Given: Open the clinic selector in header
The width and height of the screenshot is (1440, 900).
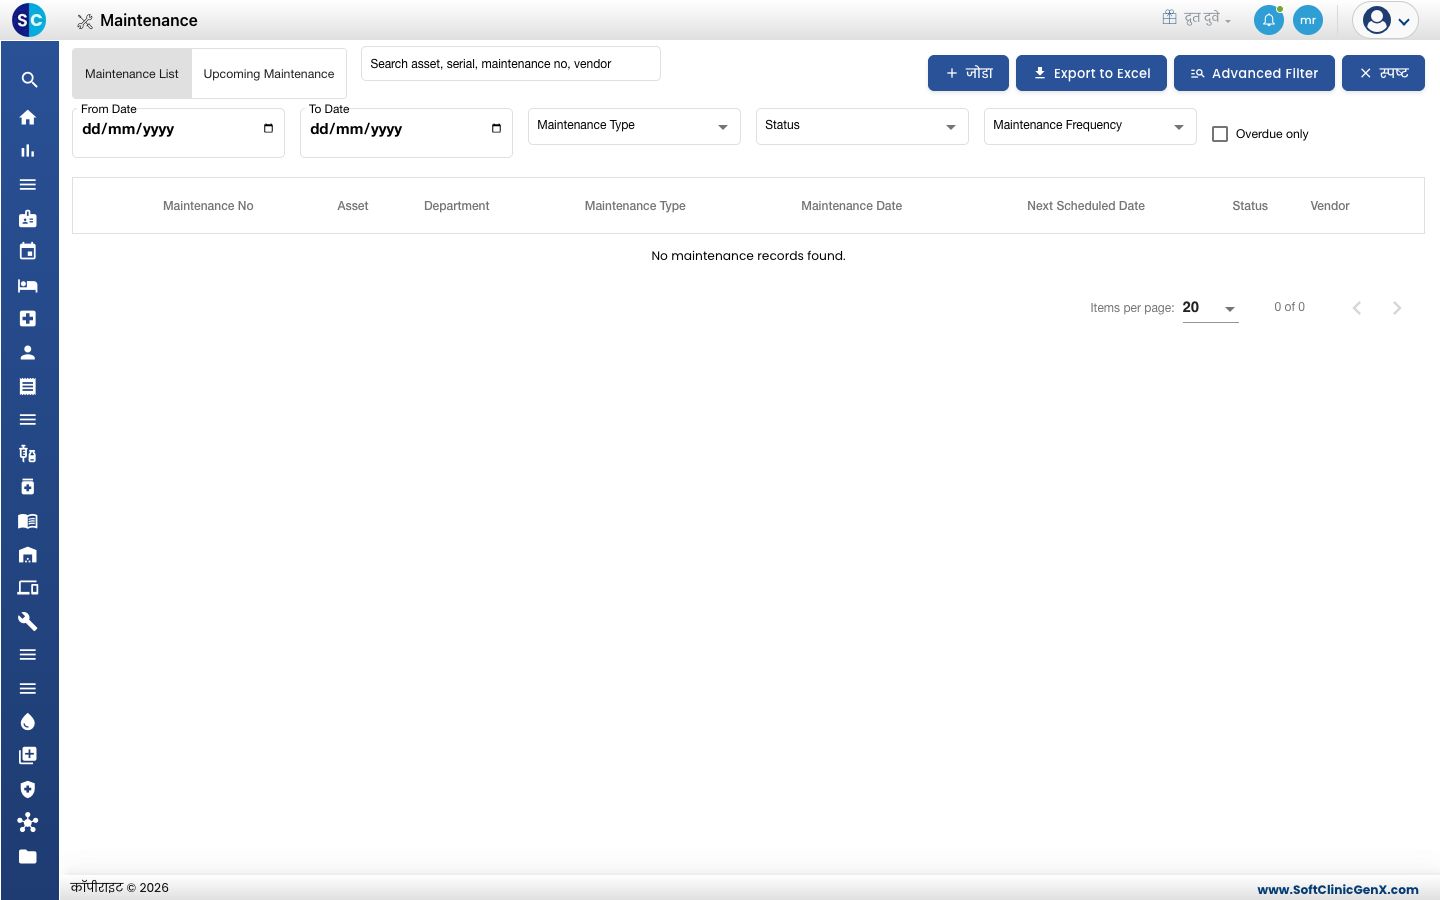Looking at the screenshot, I should coord(1196,18).
